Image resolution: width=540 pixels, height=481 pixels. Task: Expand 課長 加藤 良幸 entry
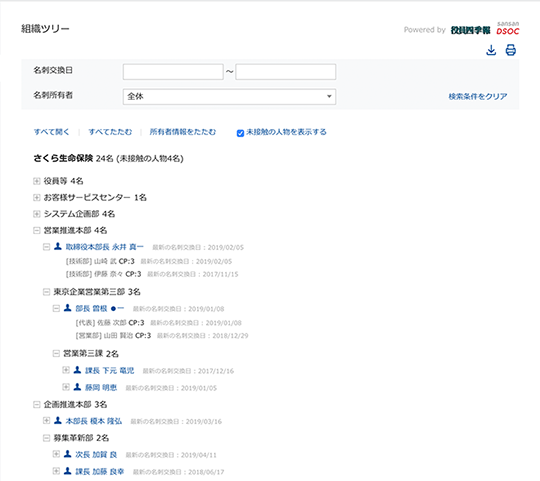tap(56, 471)
